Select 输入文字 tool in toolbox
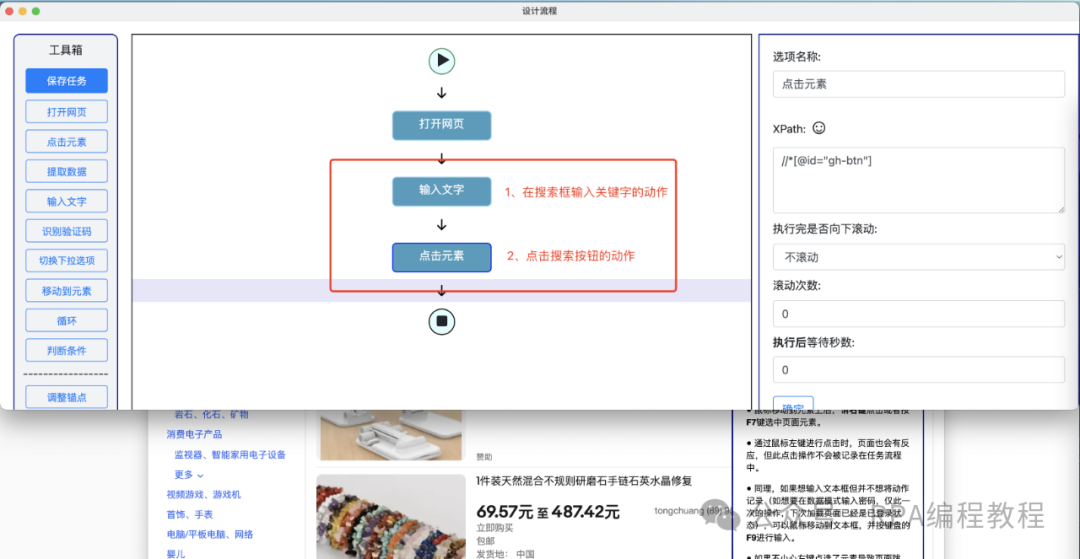1080x559 pixels. point(67,202)
